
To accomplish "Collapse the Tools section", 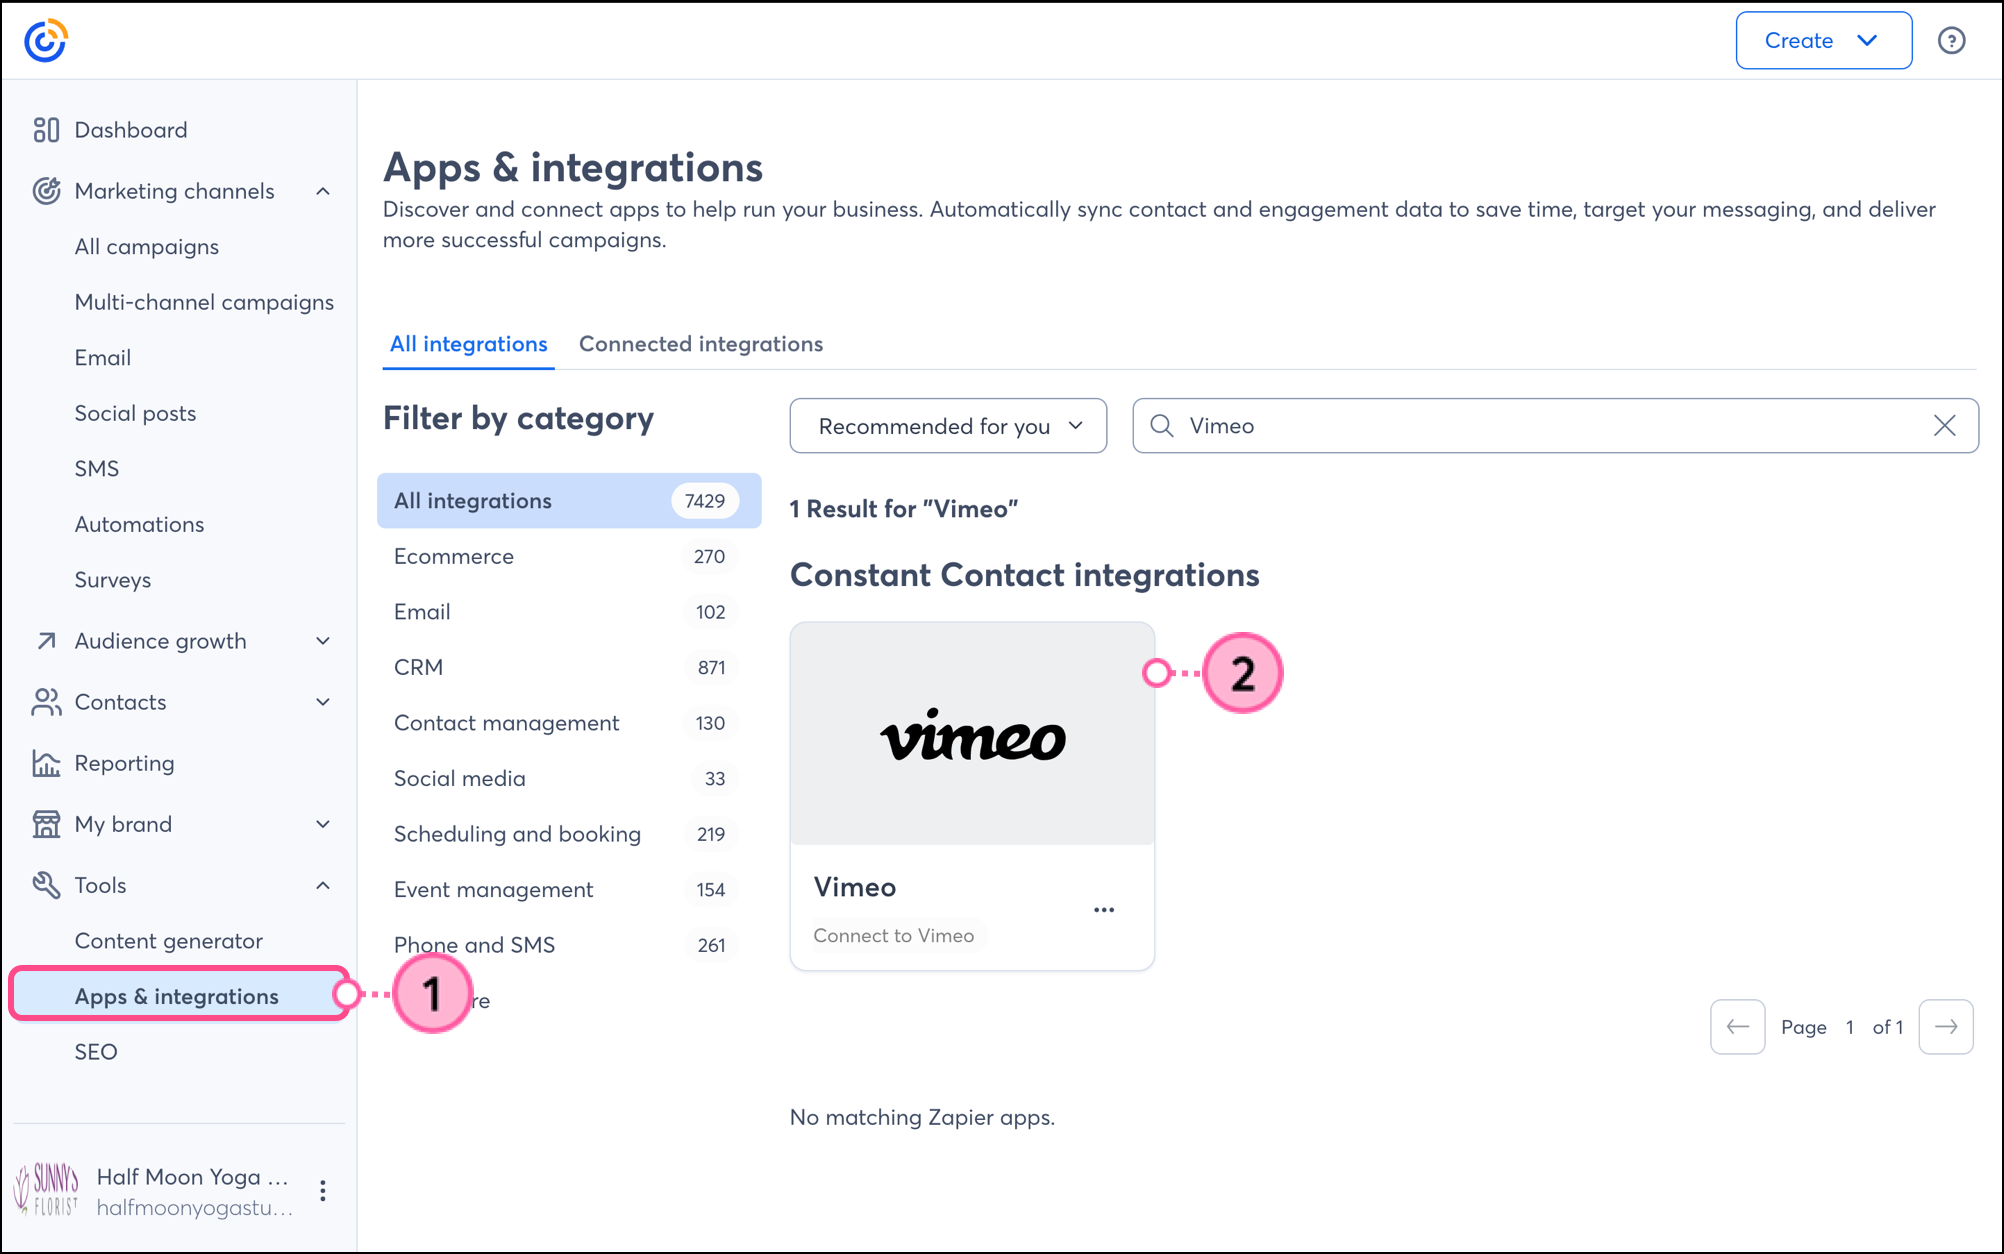I will tap(323, 885).
